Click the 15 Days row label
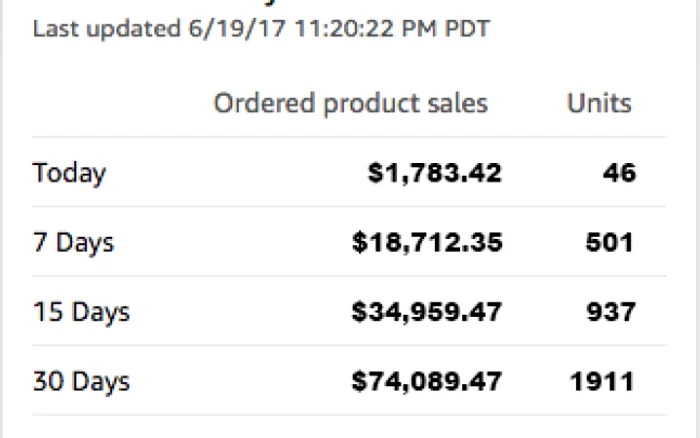 pos(81,312)
